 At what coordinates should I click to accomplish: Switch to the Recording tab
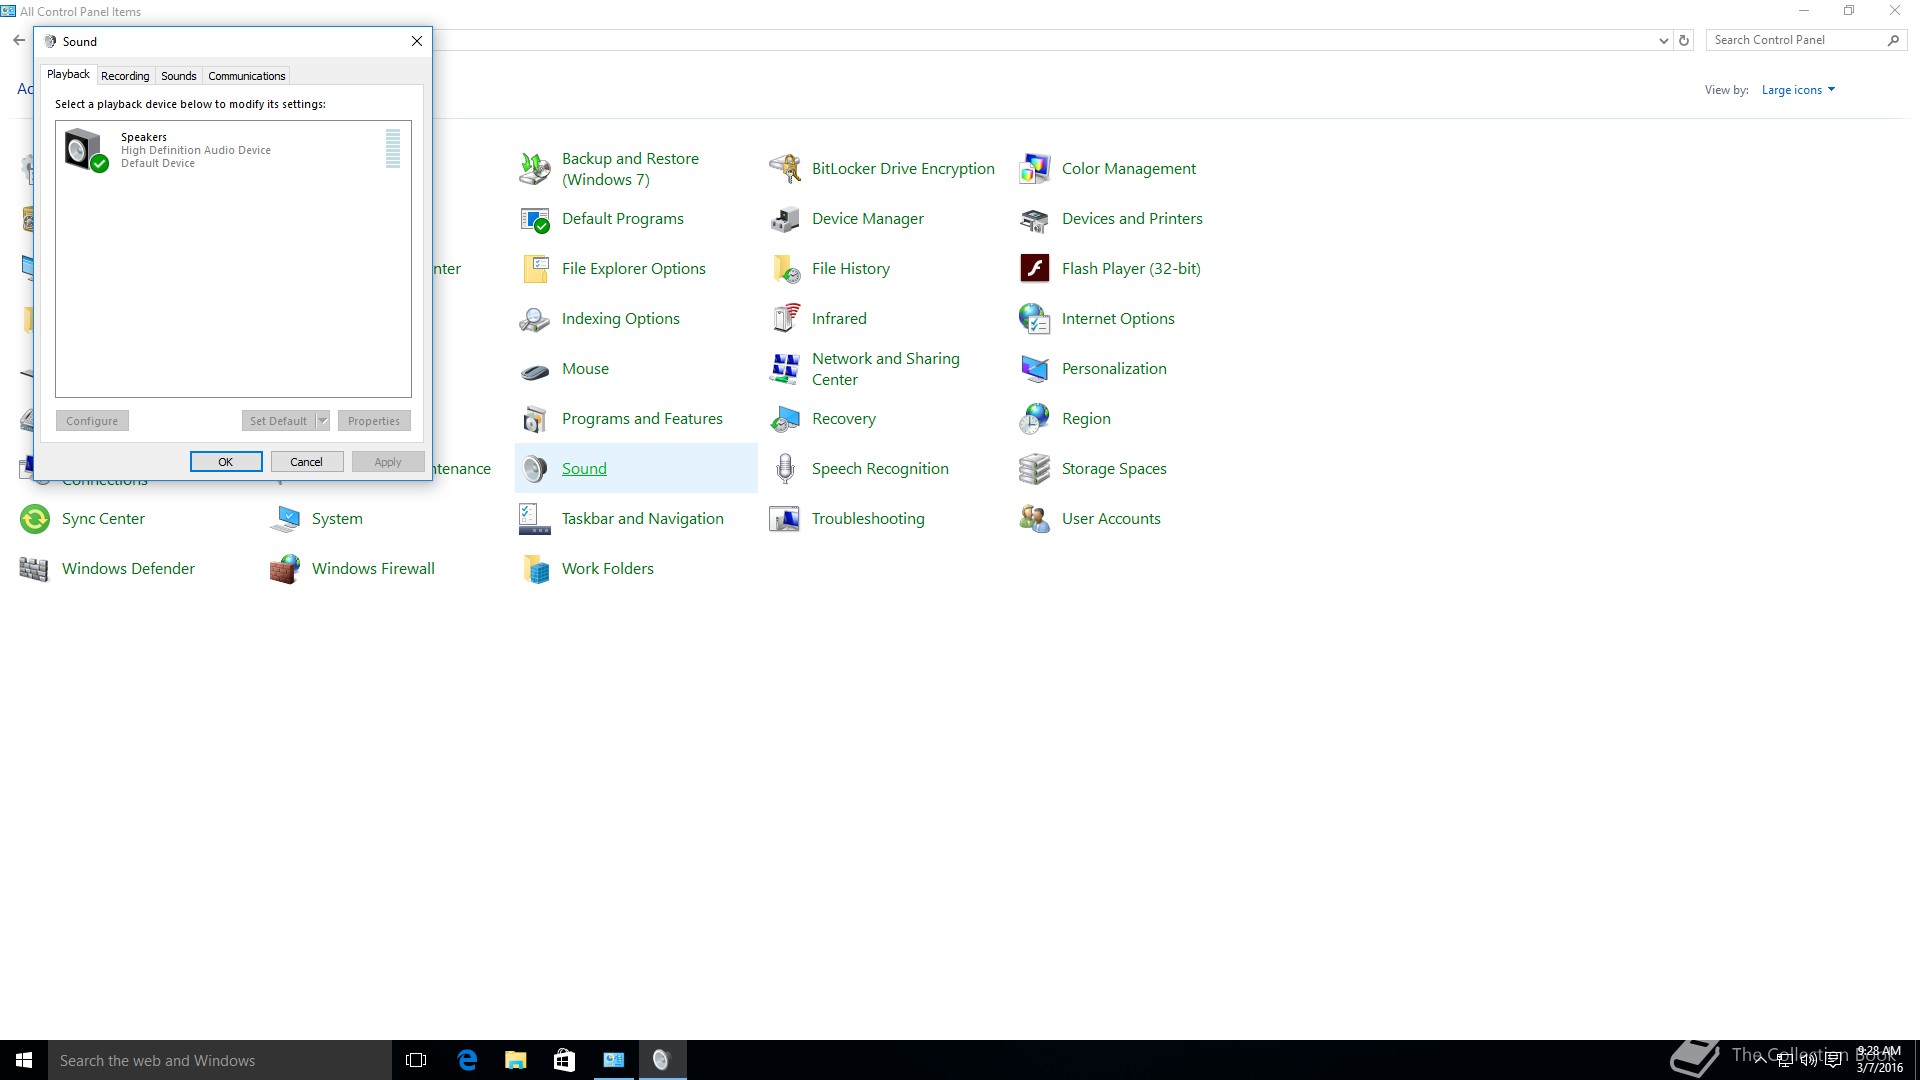click(x=125, y=76)
